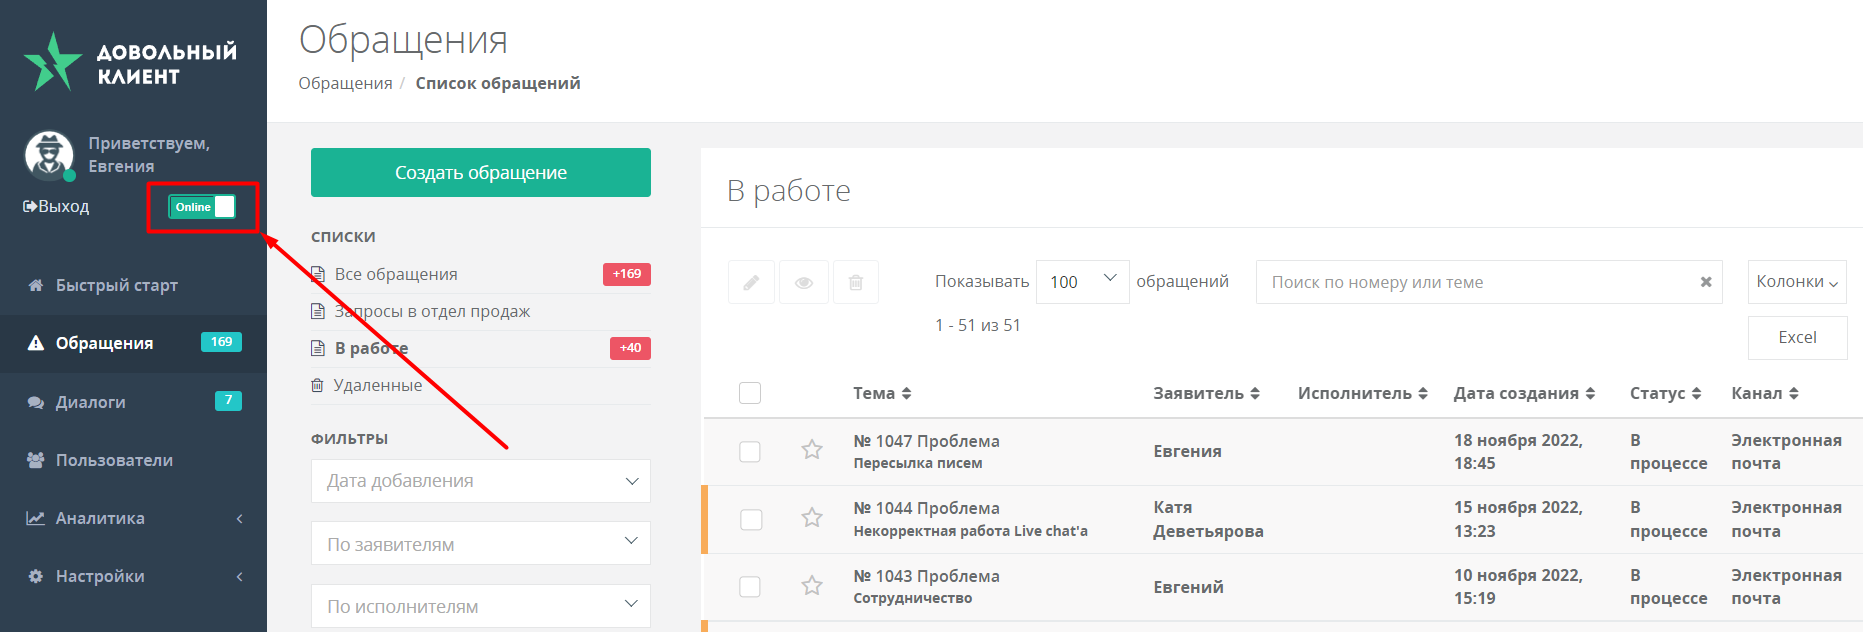Sort by the Канал column
Screen dimensions: 1863x632
(x=1765, y=393)
